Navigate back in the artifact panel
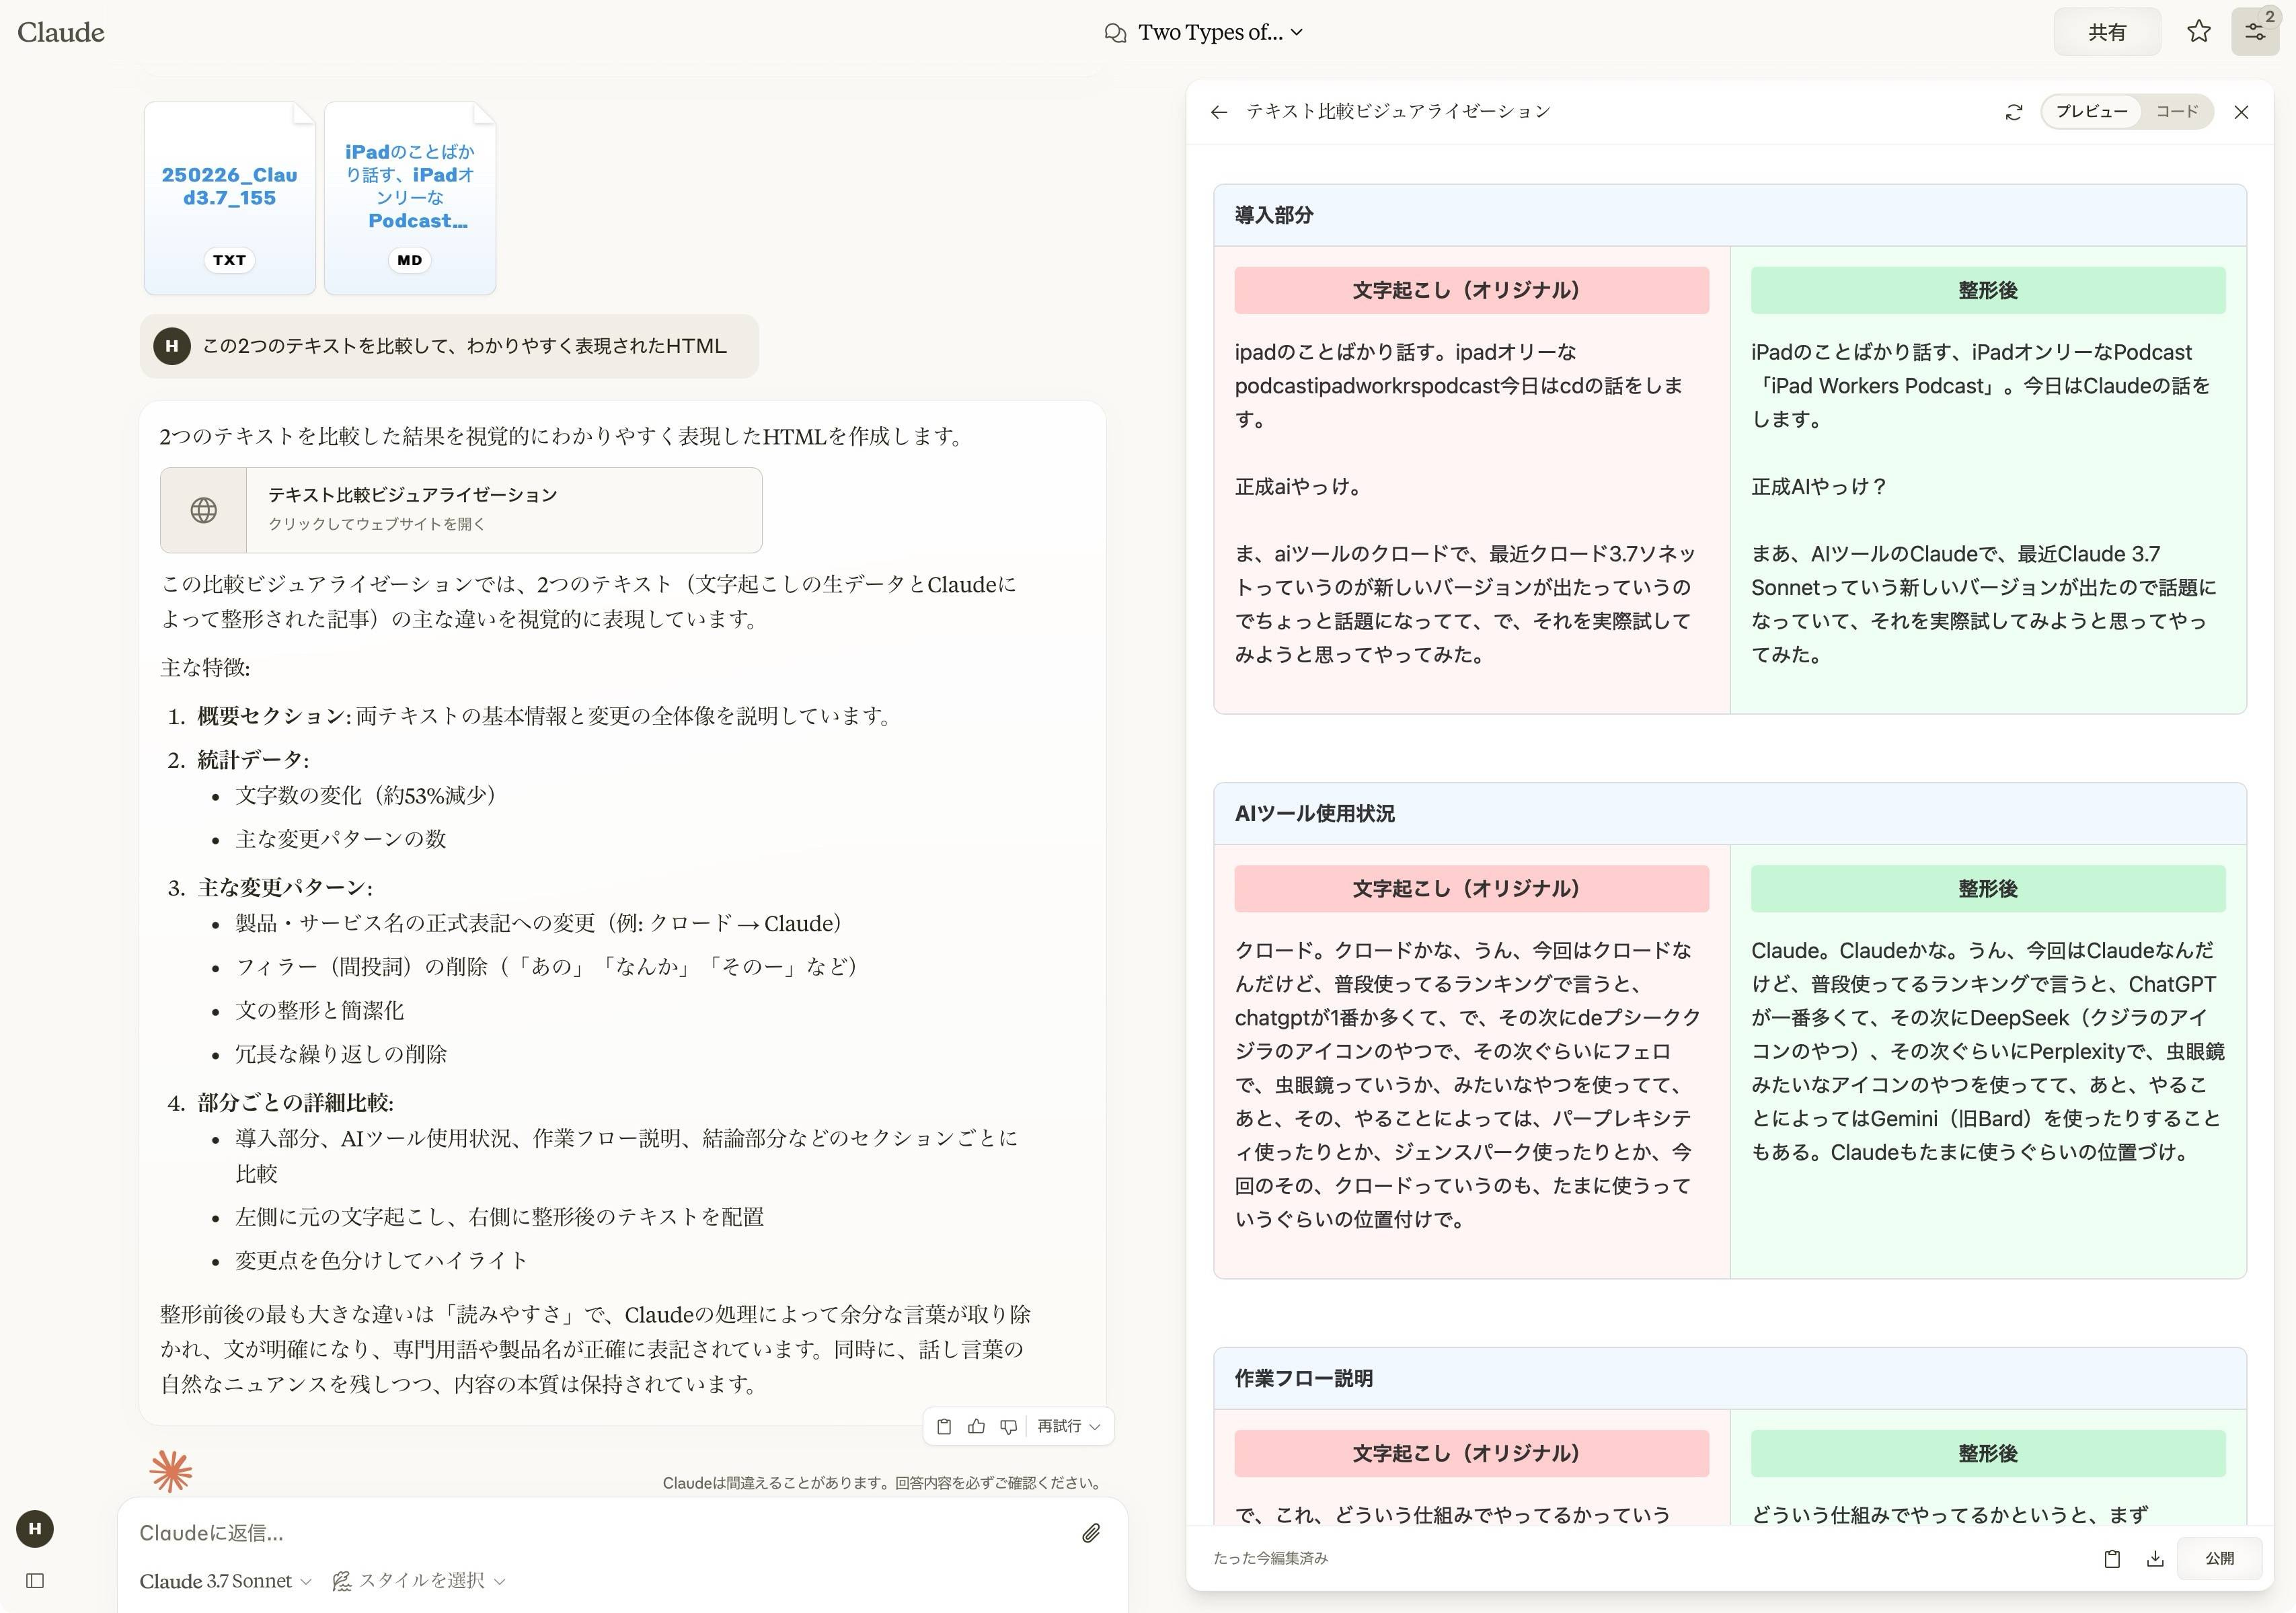This screenshot has height=1613, width=2296. coord(1218,111)
